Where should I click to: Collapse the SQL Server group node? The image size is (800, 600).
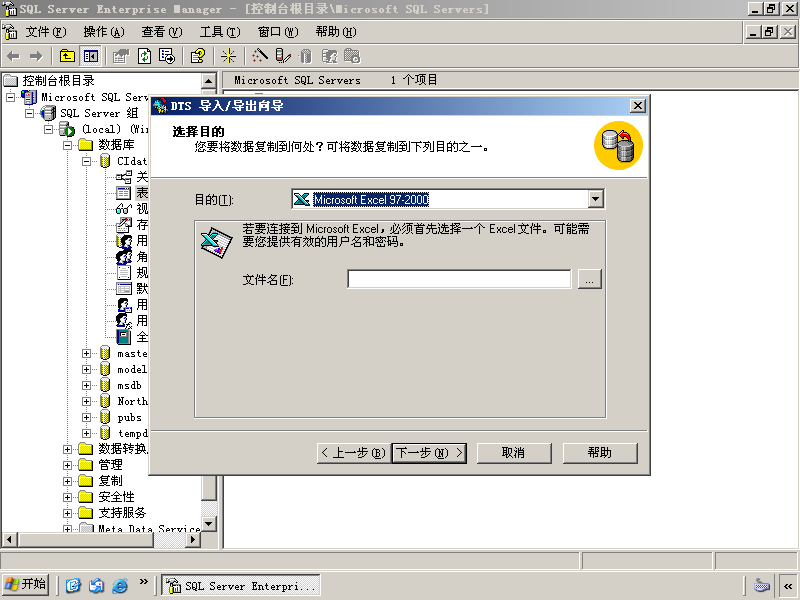point(30,113)
